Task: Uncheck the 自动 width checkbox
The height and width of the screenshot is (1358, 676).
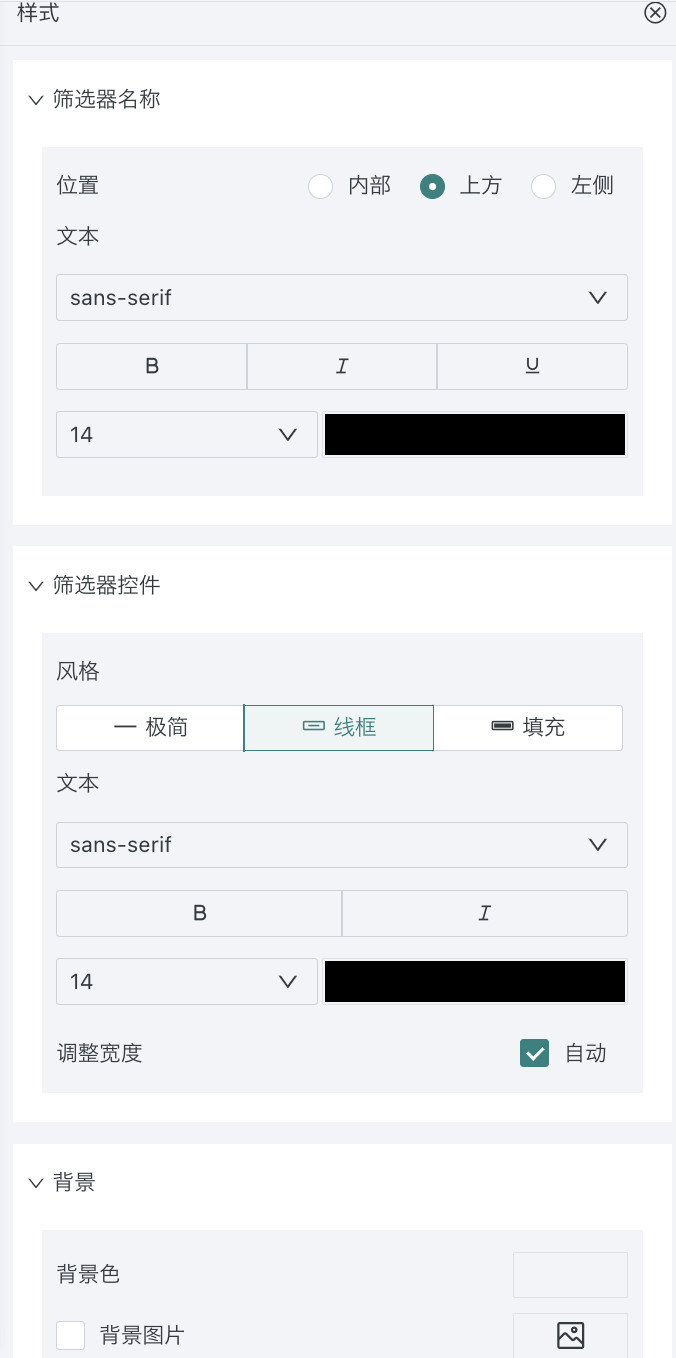Action: [535, 1053]
